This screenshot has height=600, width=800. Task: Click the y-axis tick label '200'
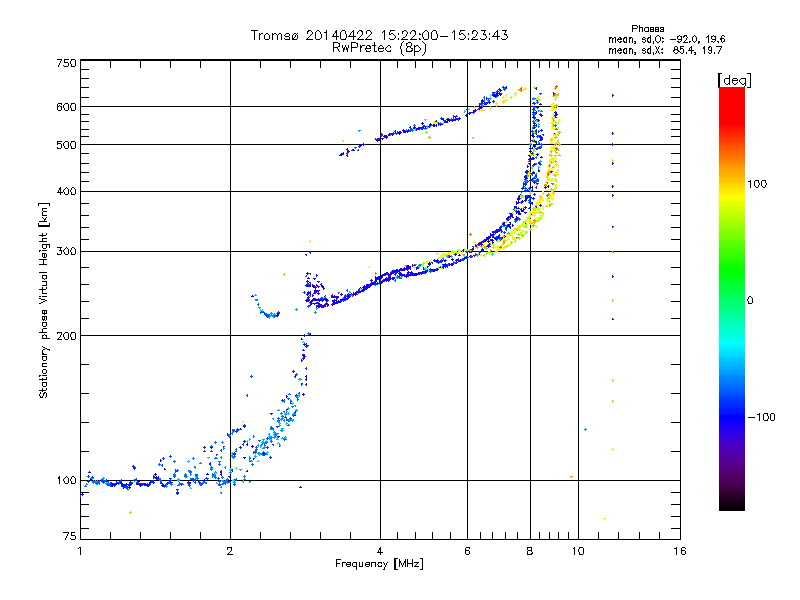click(66, 336)
